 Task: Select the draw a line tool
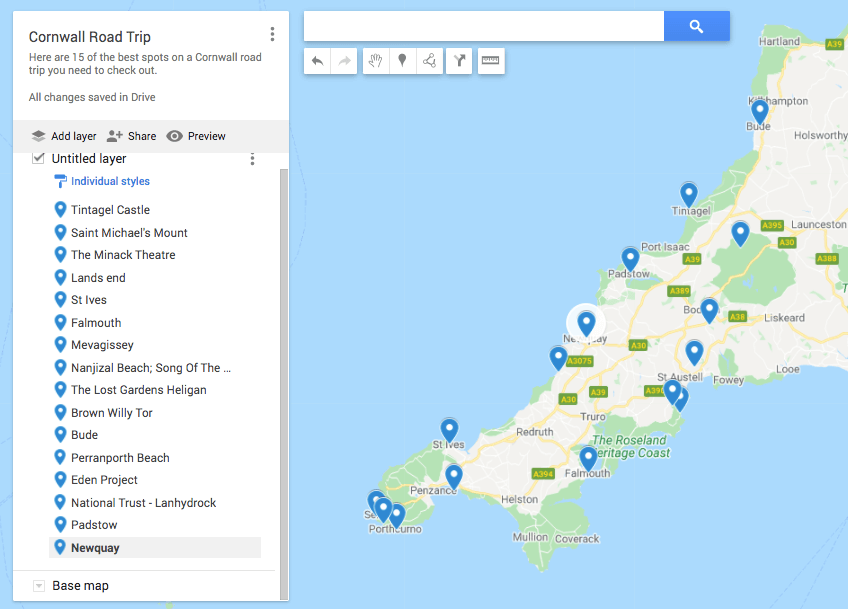[430, 61]
